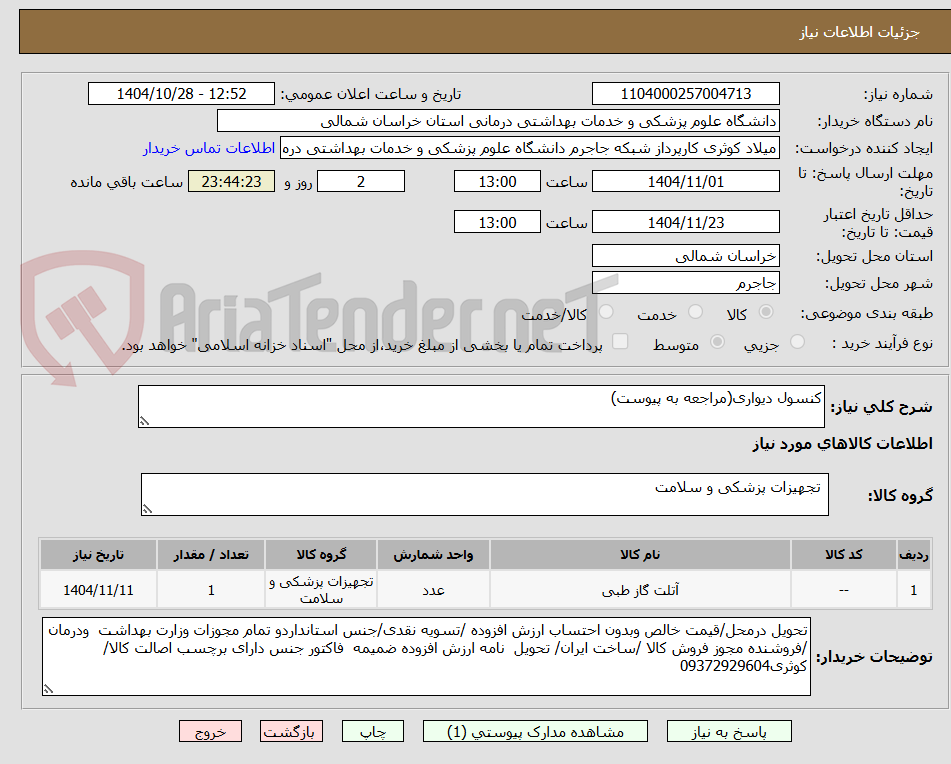Click the توضیحات خریدار text area
This screenshot has height=764, width=951.
[426, 657]
